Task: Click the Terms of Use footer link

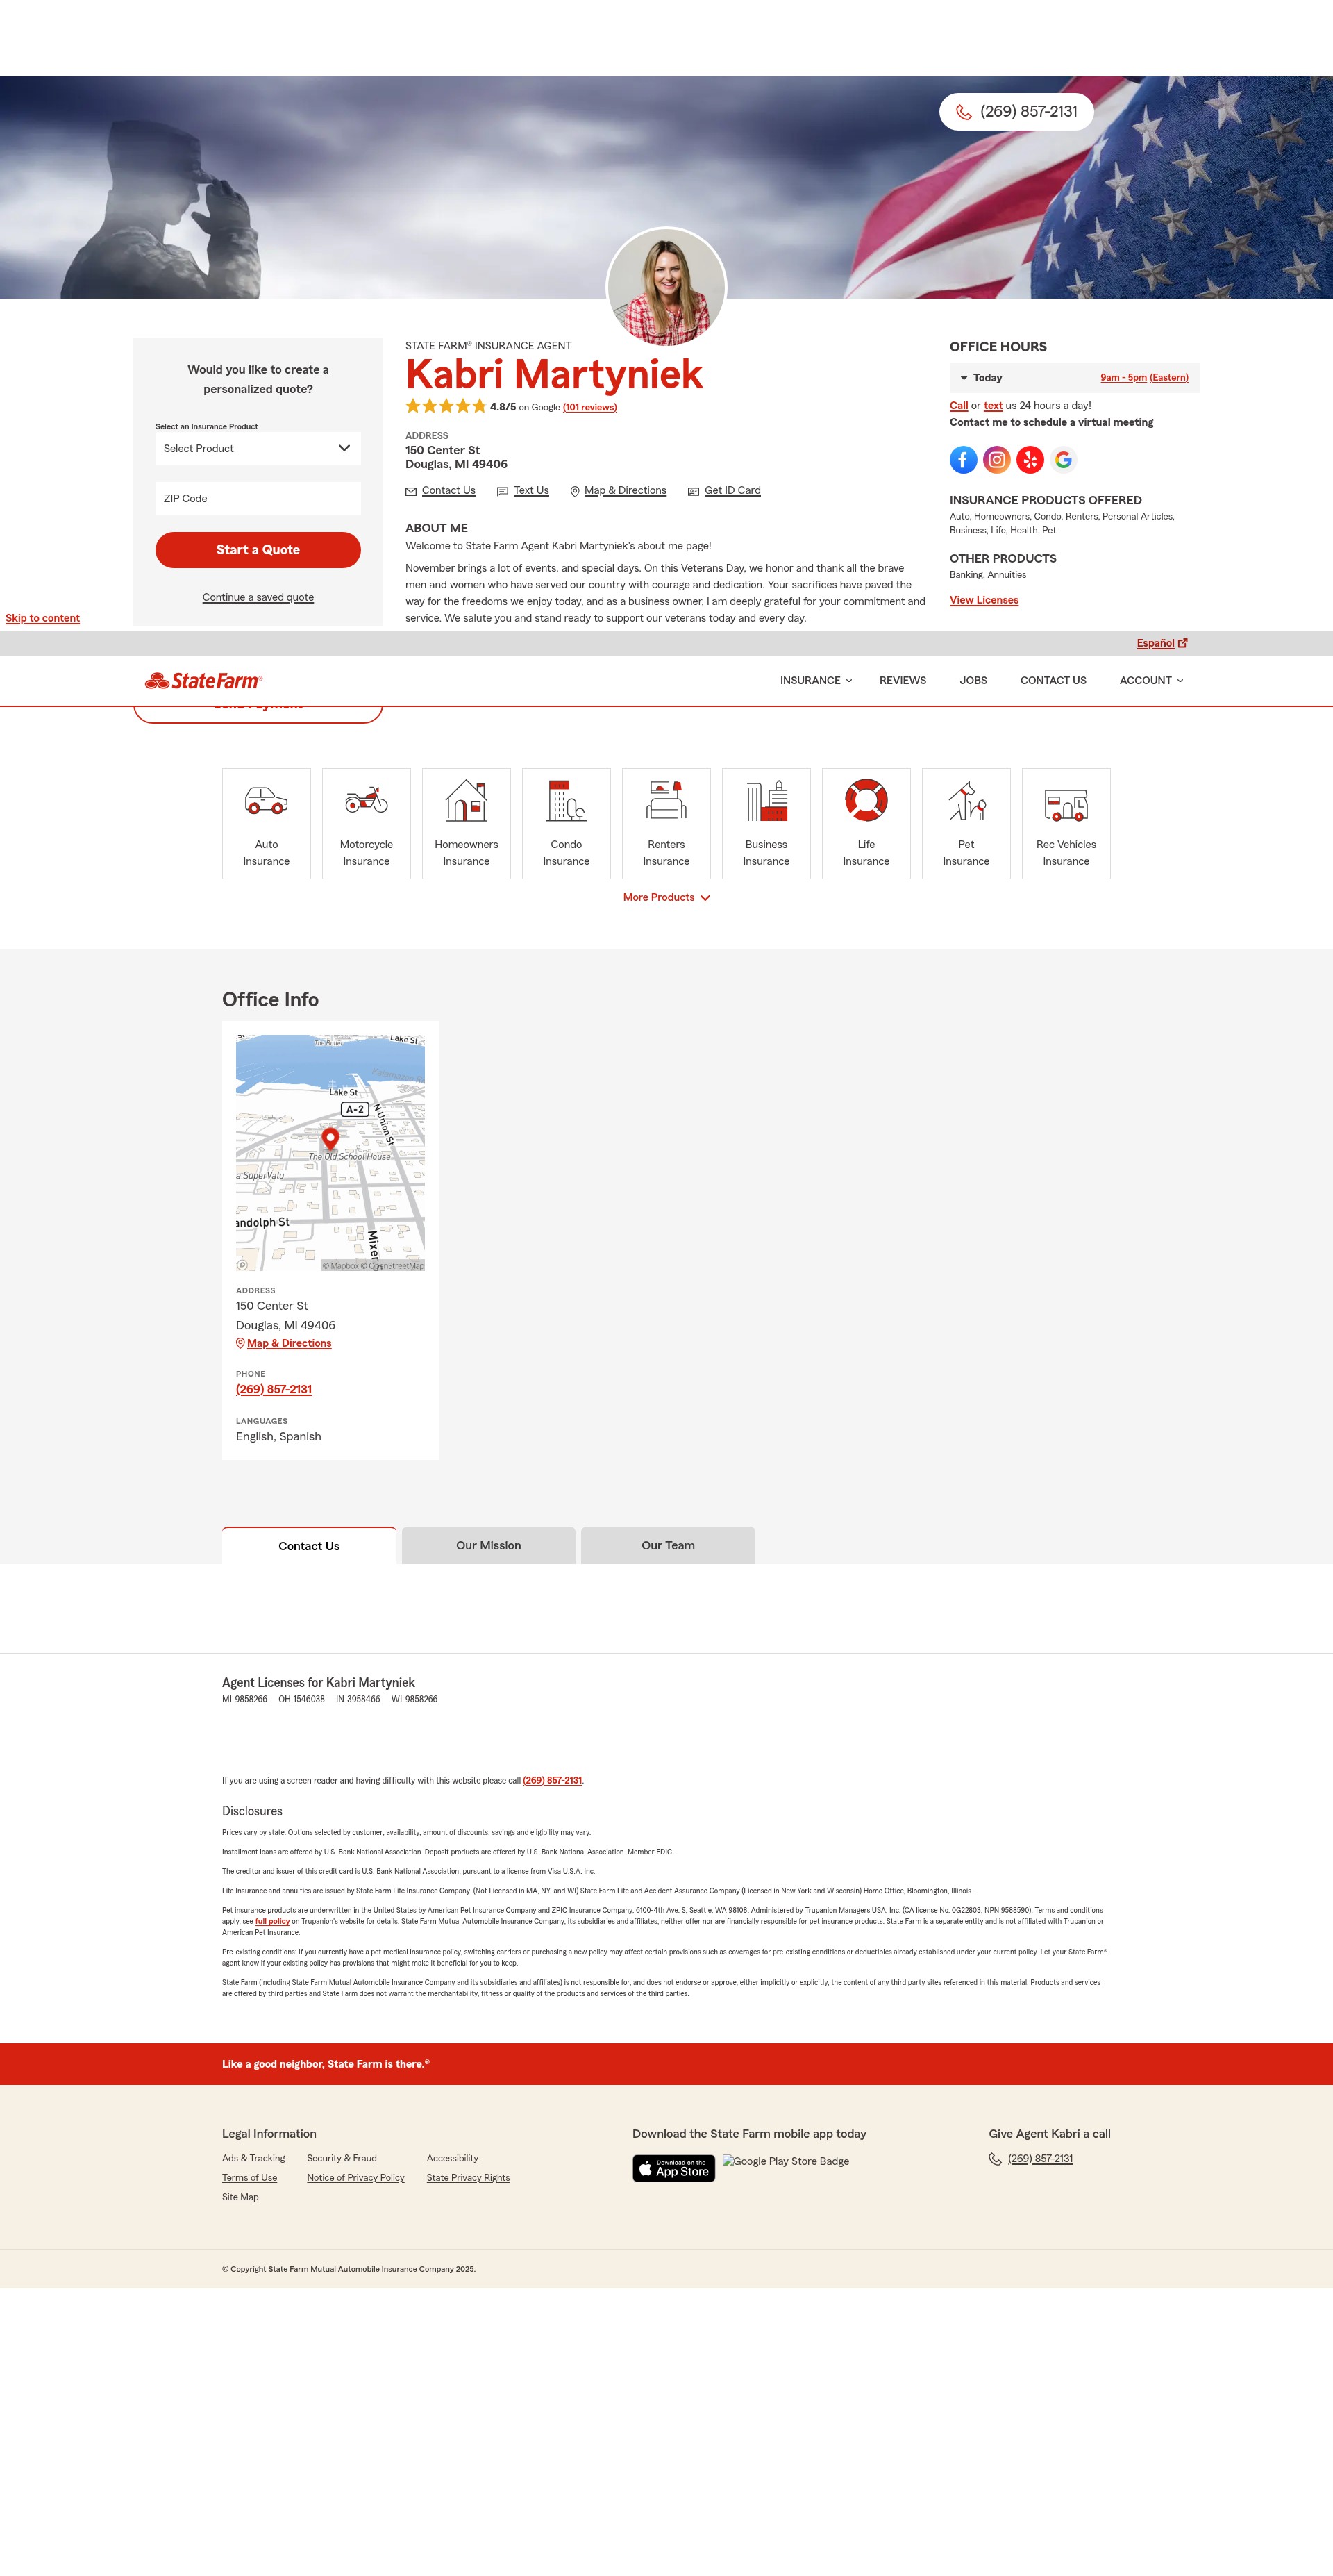Action: (x=249, y=2178)
